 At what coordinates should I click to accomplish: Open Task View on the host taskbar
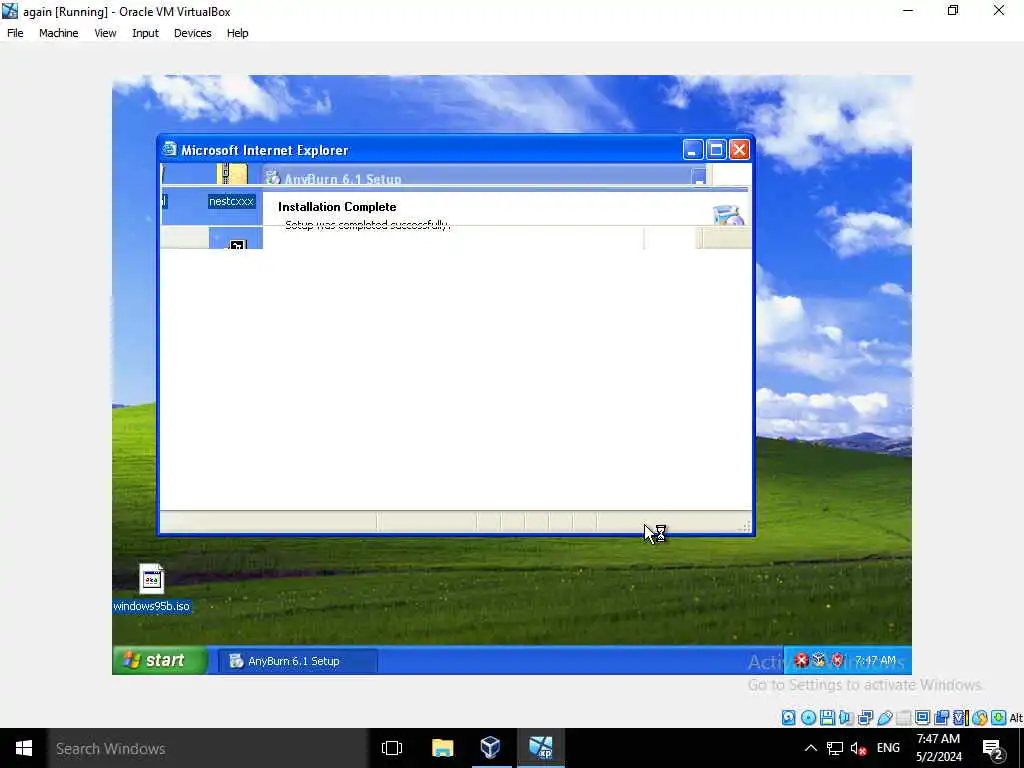coord(392,748)
